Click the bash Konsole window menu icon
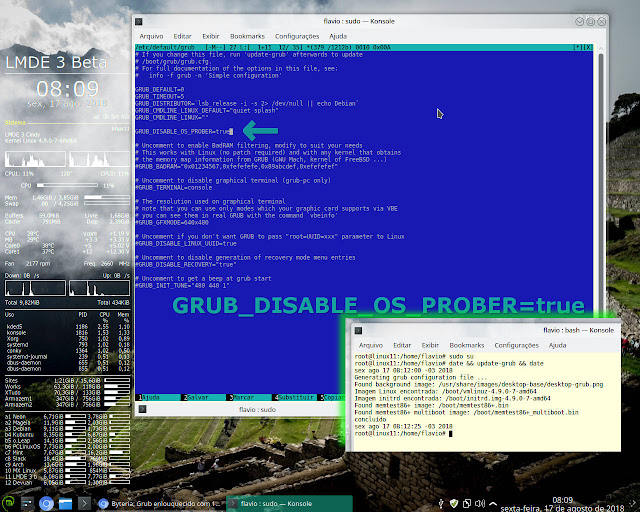This screenshot has height=512, width=640. (x=358, y=330)
